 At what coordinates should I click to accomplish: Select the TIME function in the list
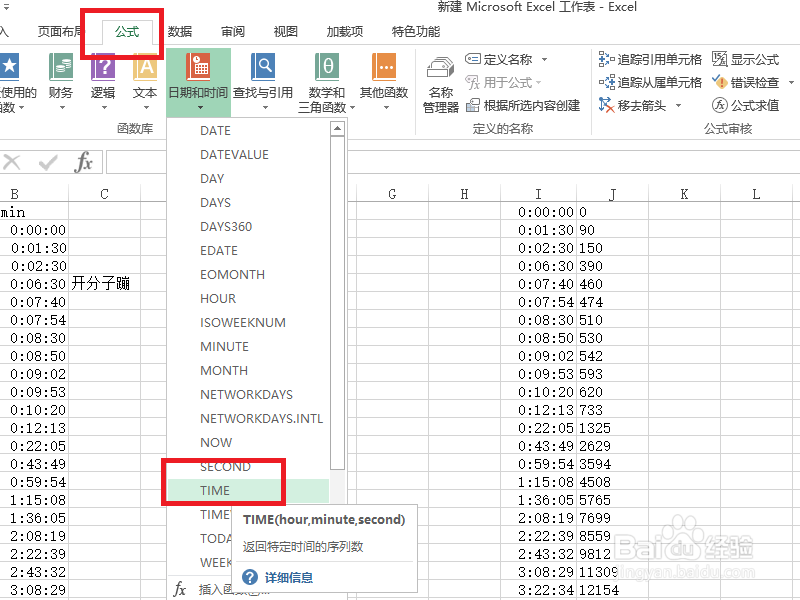248,490
